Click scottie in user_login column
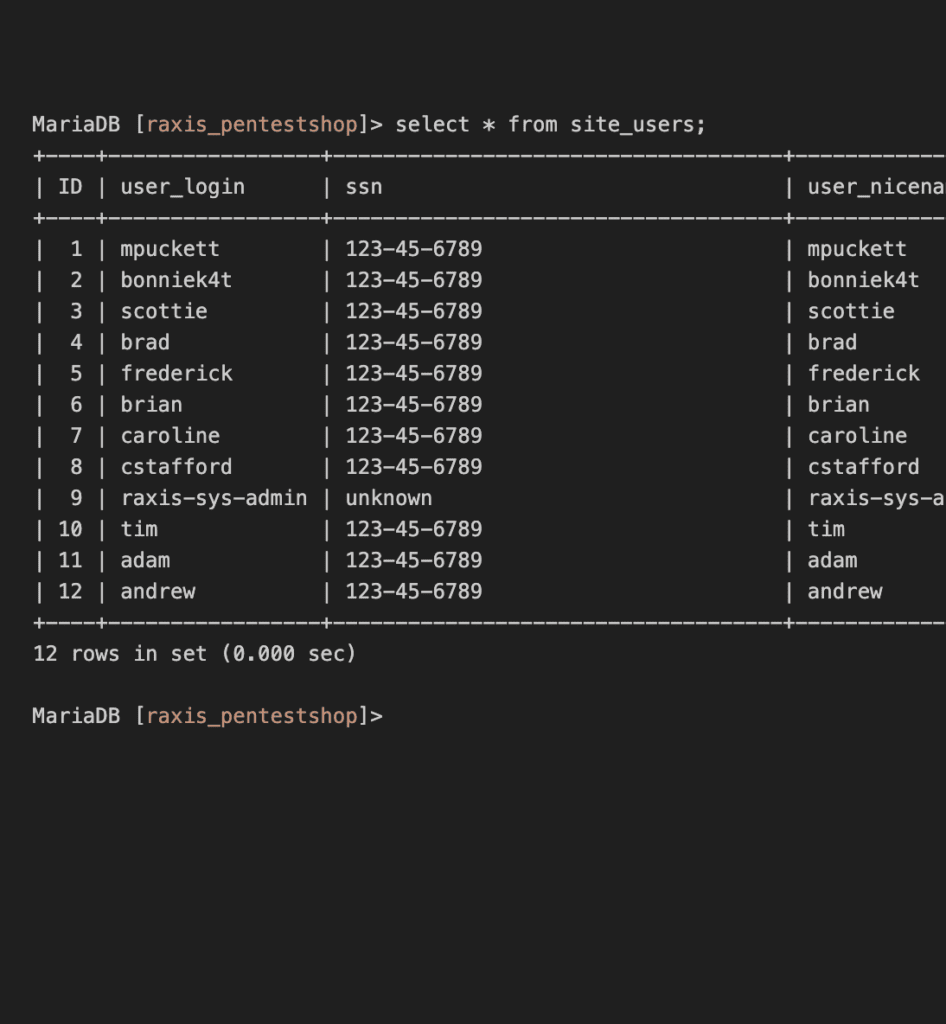The image size is (946, 1024). tap(164, 312)
